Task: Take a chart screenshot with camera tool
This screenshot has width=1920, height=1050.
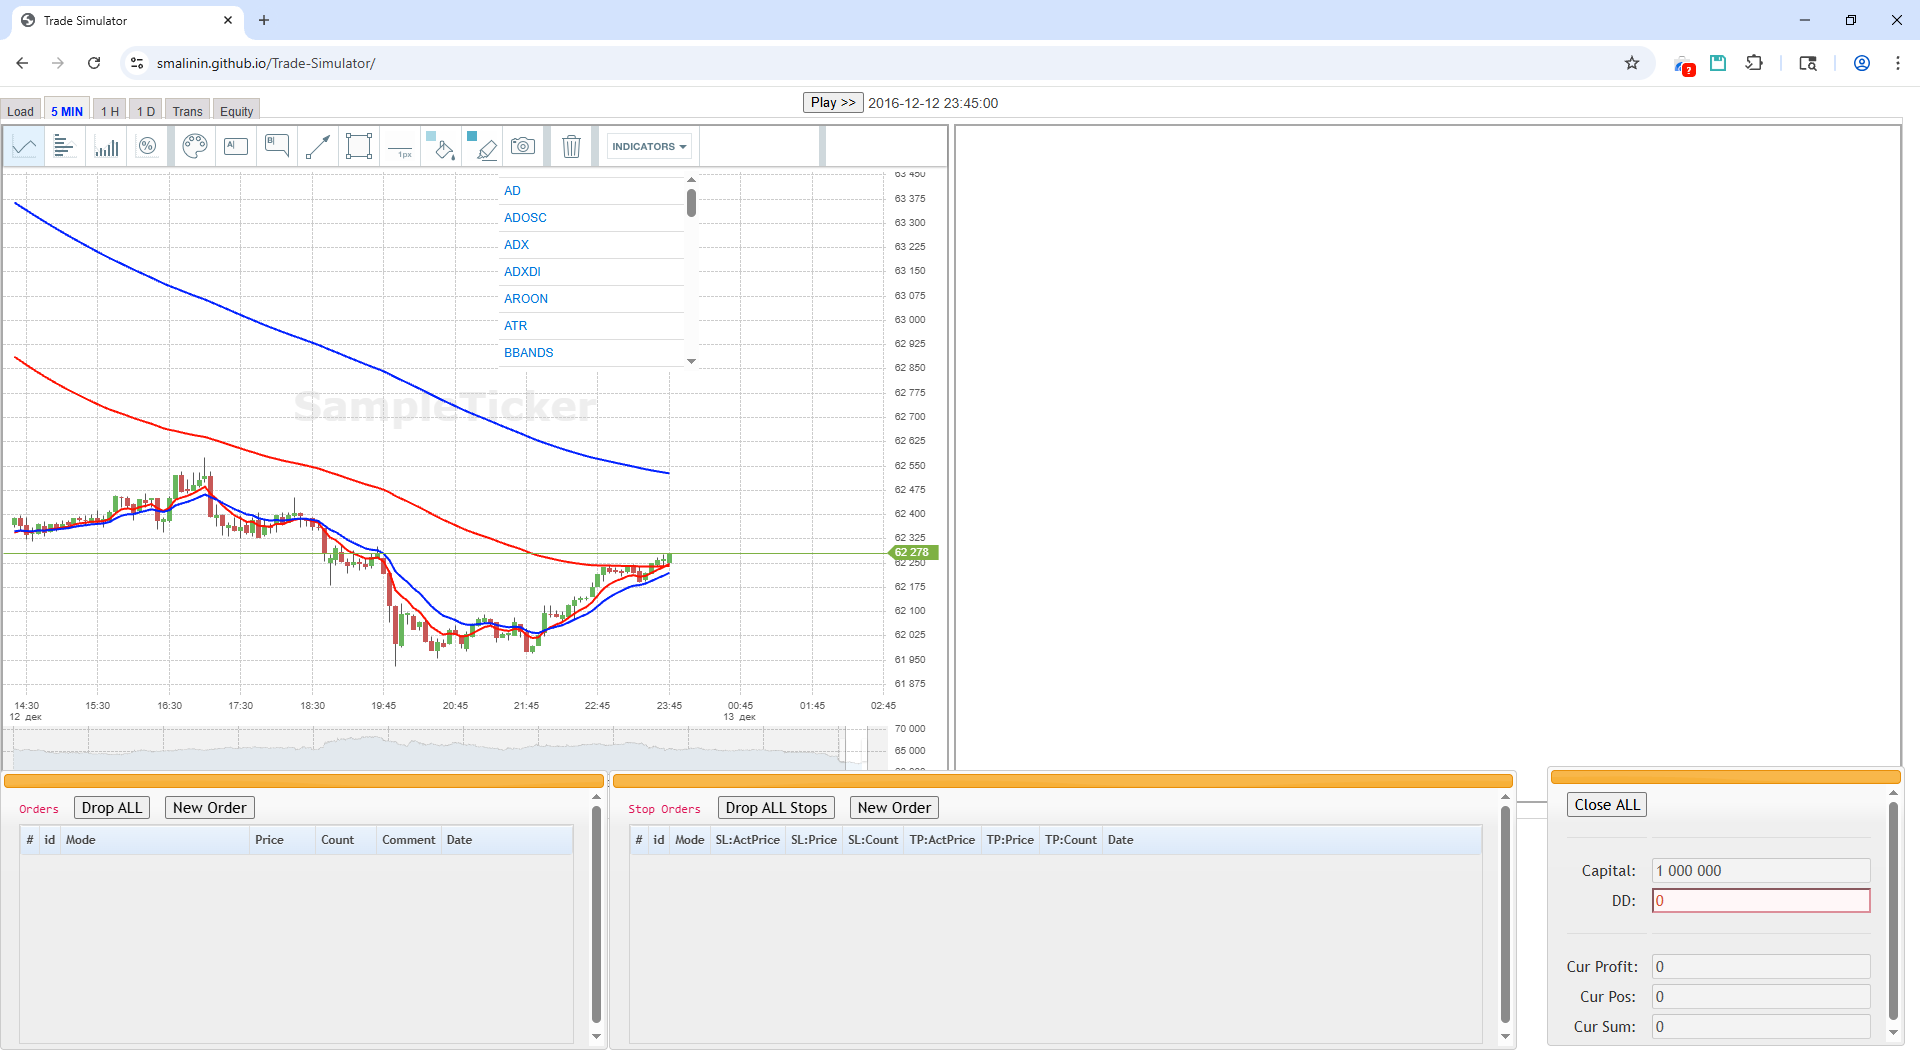Action: (x=522, y=145)
